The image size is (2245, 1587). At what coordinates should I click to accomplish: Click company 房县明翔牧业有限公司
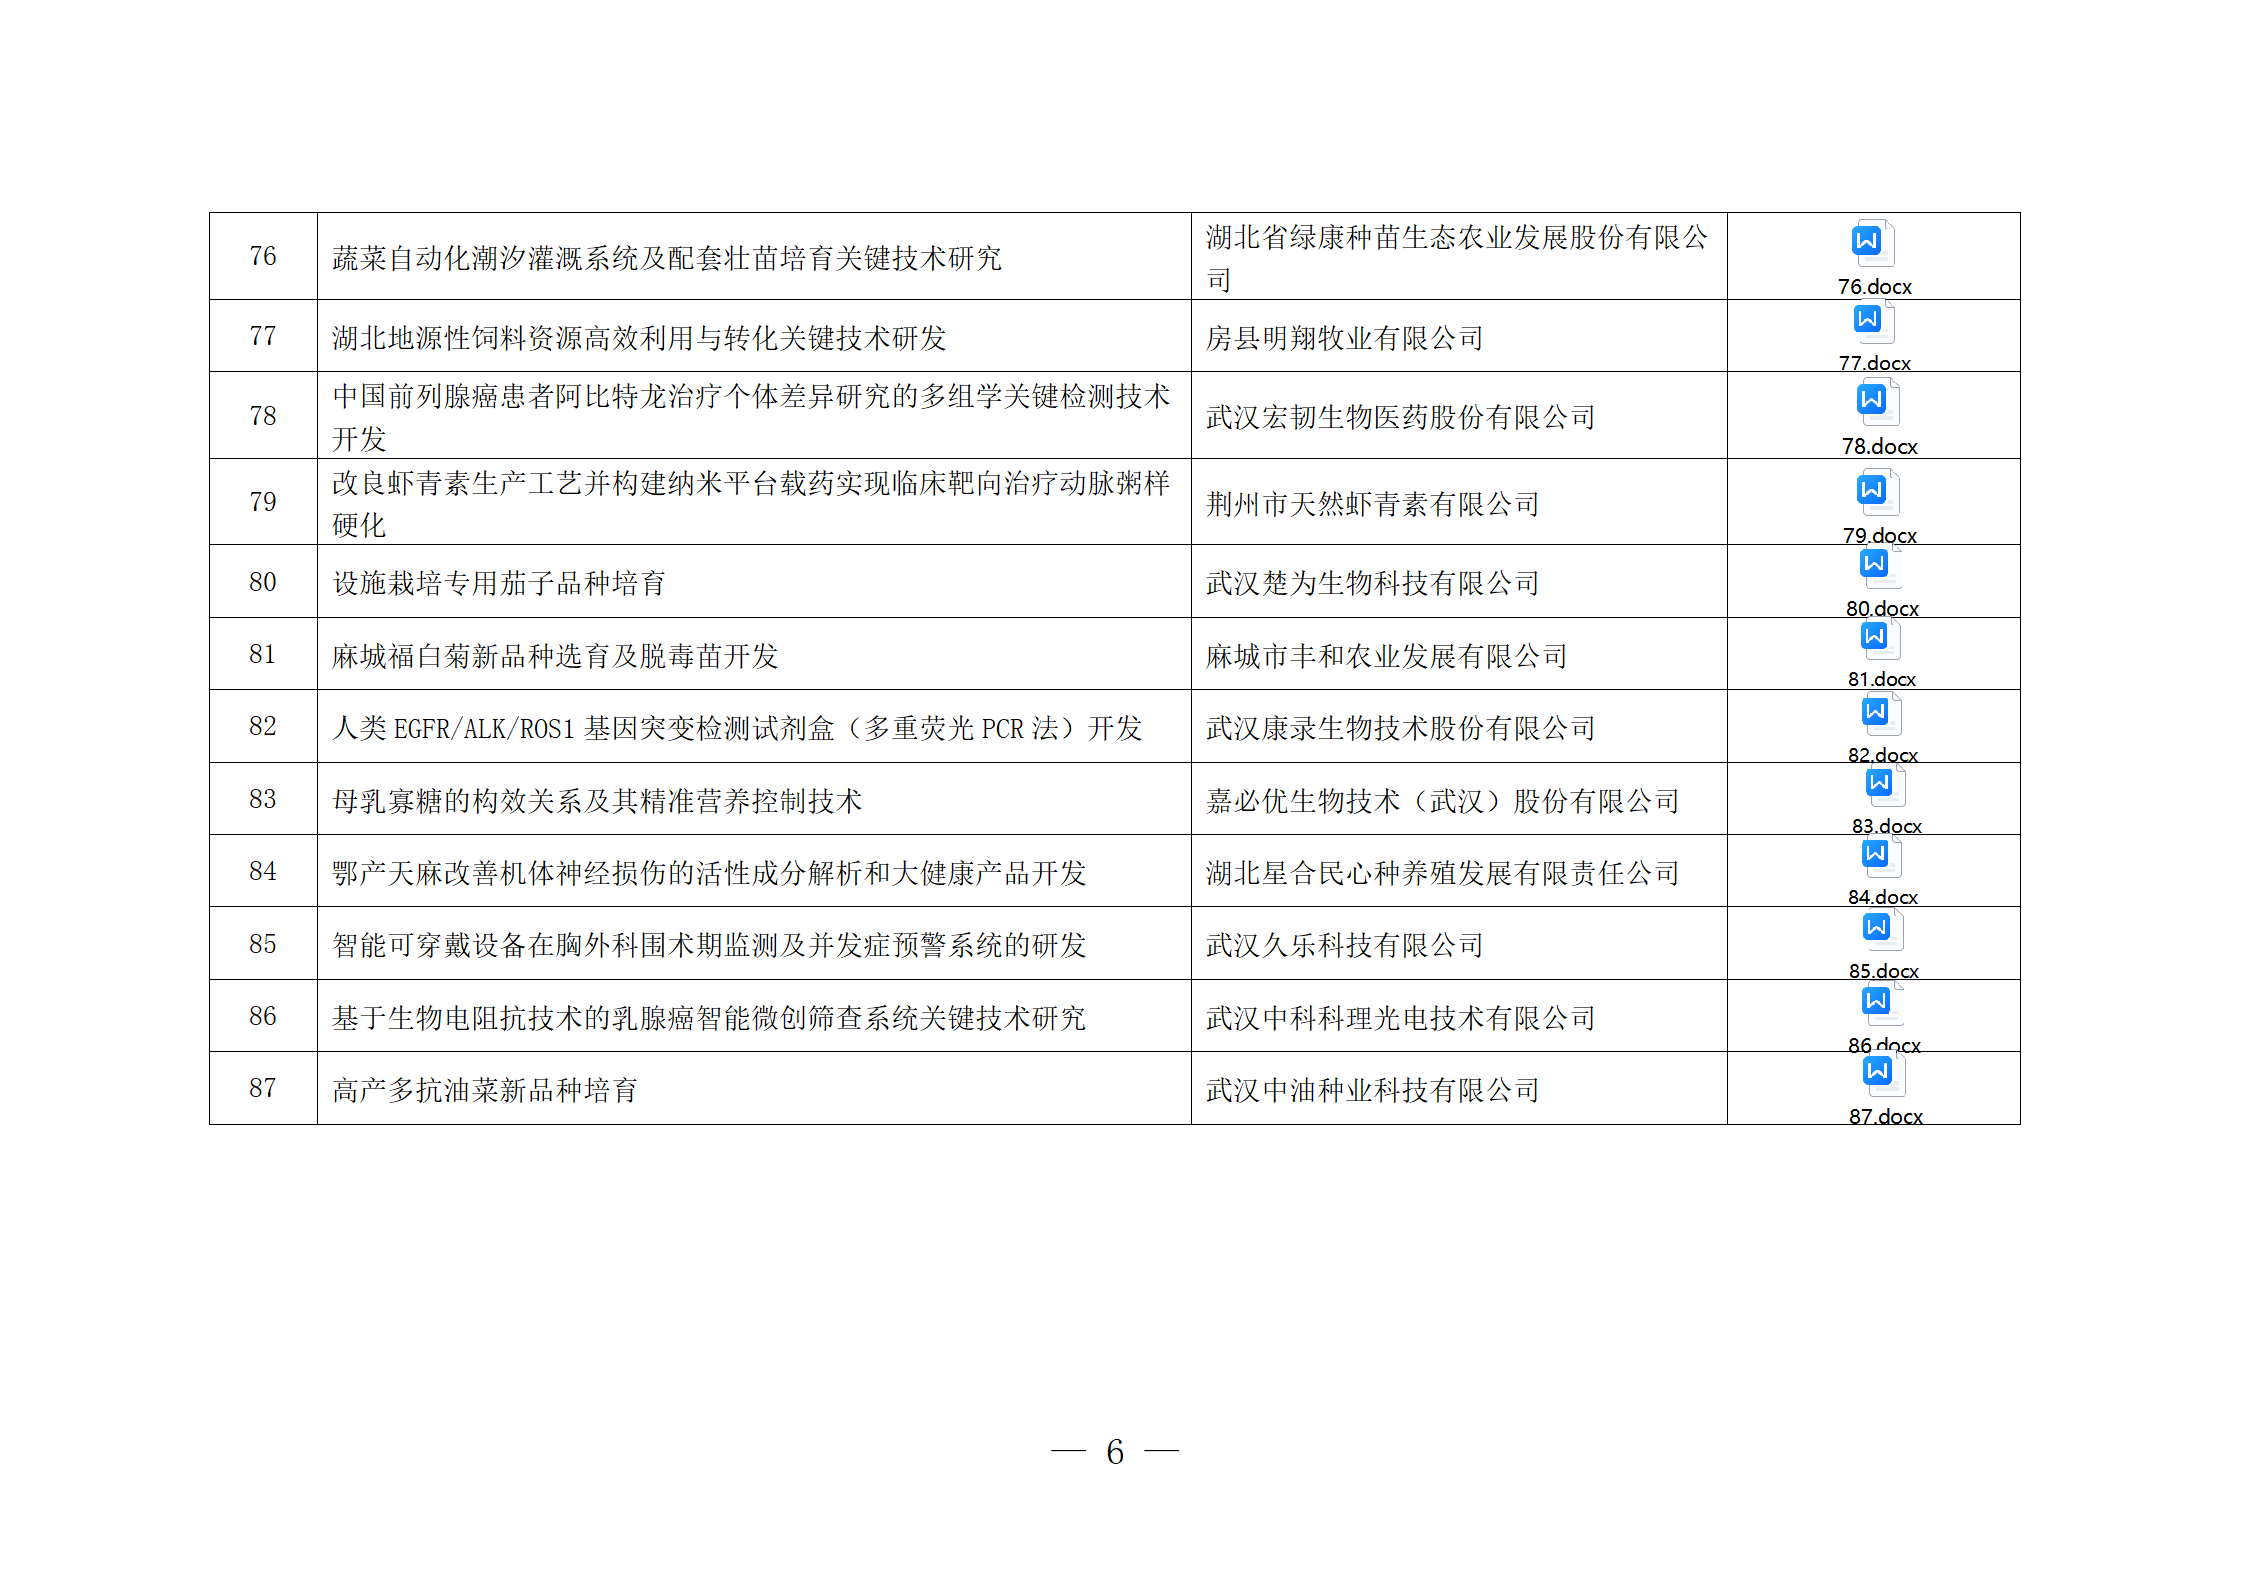(x=1345, y=338)
